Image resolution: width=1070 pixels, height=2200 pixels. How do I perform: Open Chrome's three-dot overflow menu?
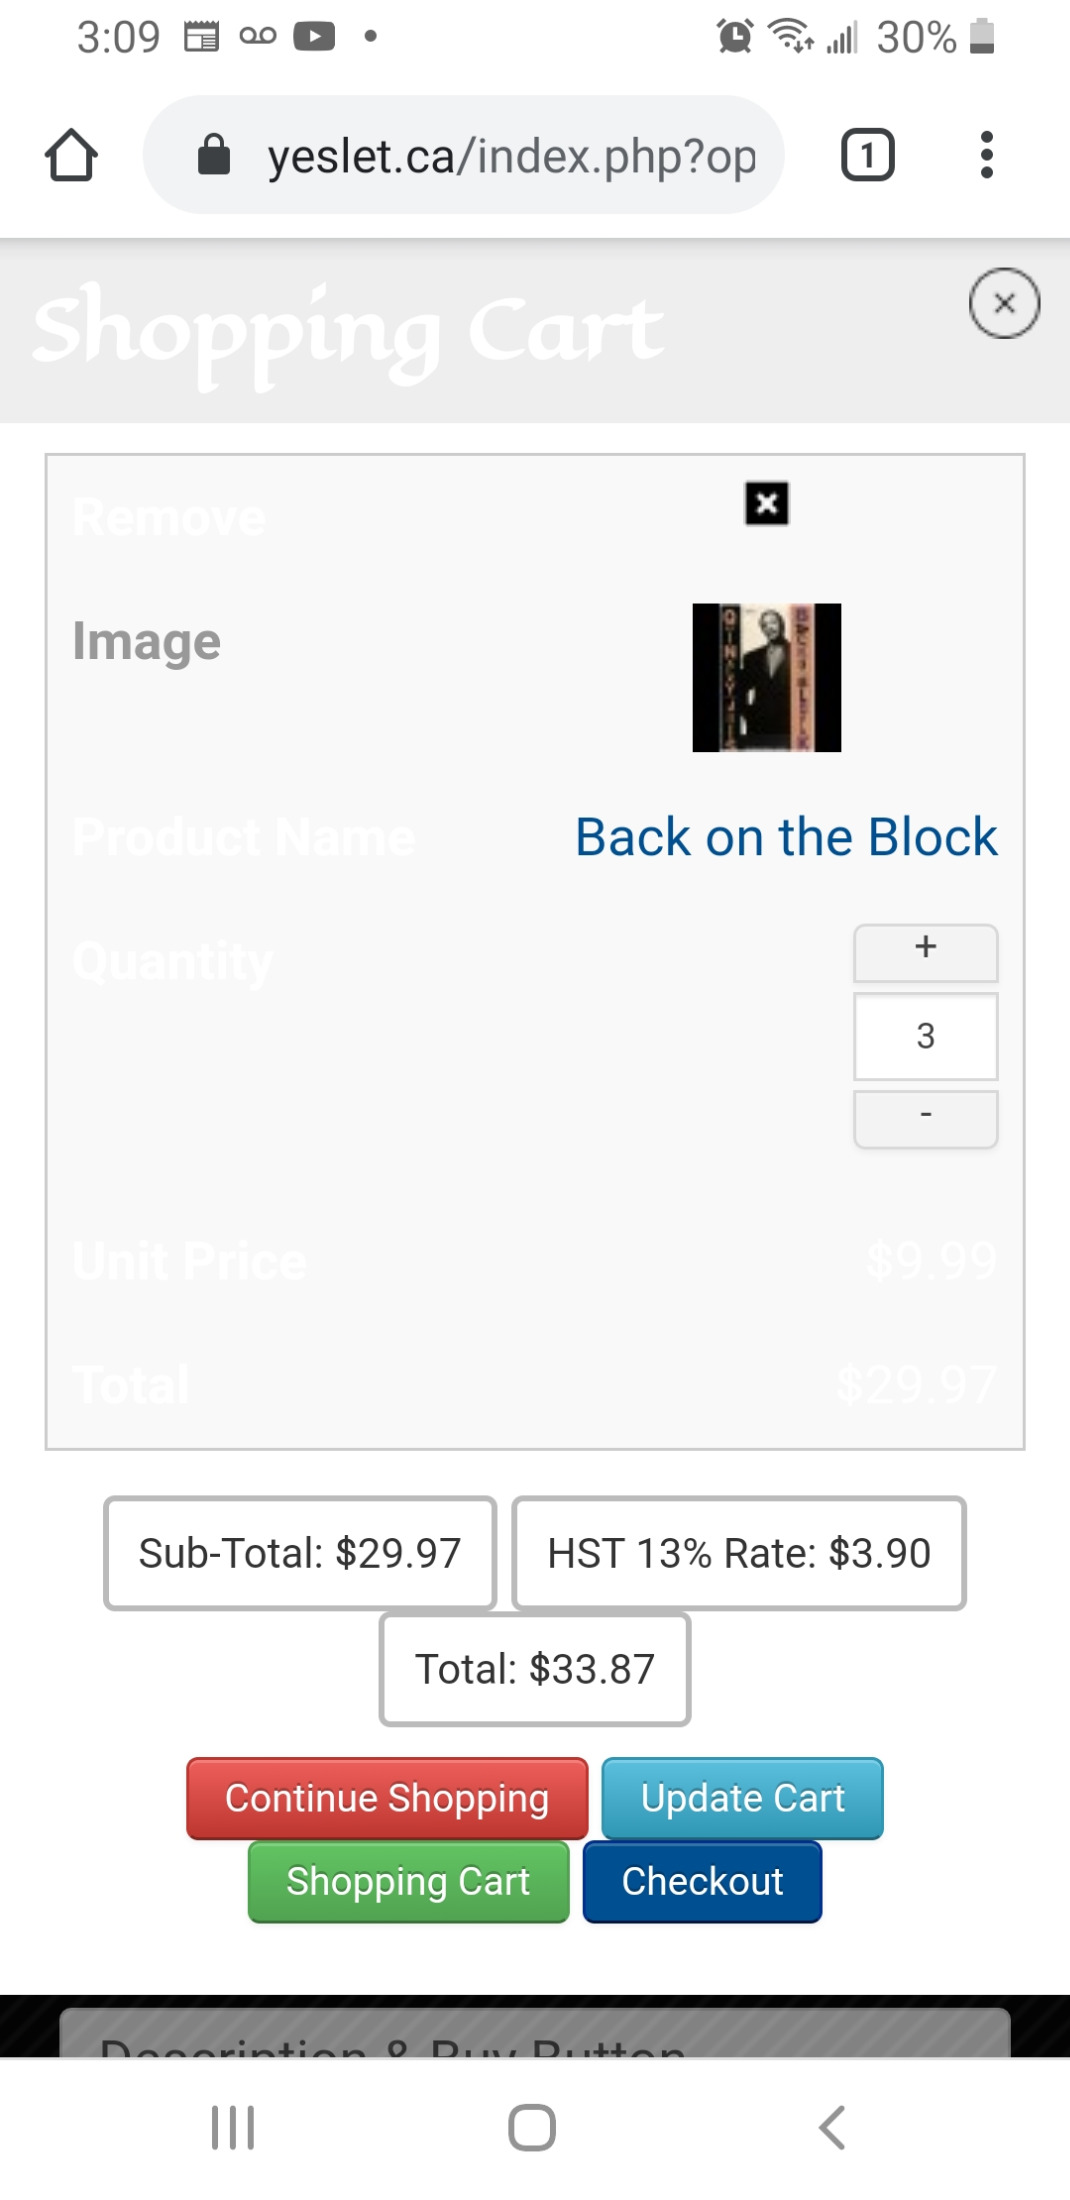point(987,155)
